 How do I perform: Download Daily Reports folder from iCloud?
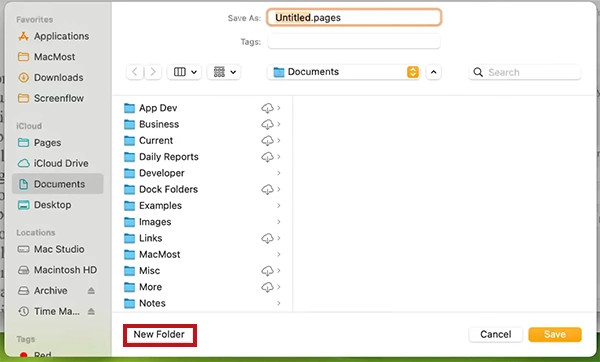point(267,157)
